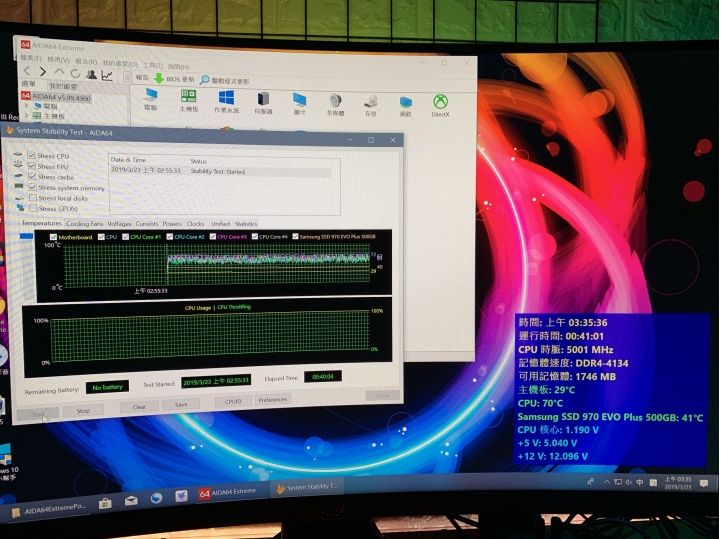721x539 pixels.
Task: Open the DirectX Xbox category icon
Action: point(441,106)
